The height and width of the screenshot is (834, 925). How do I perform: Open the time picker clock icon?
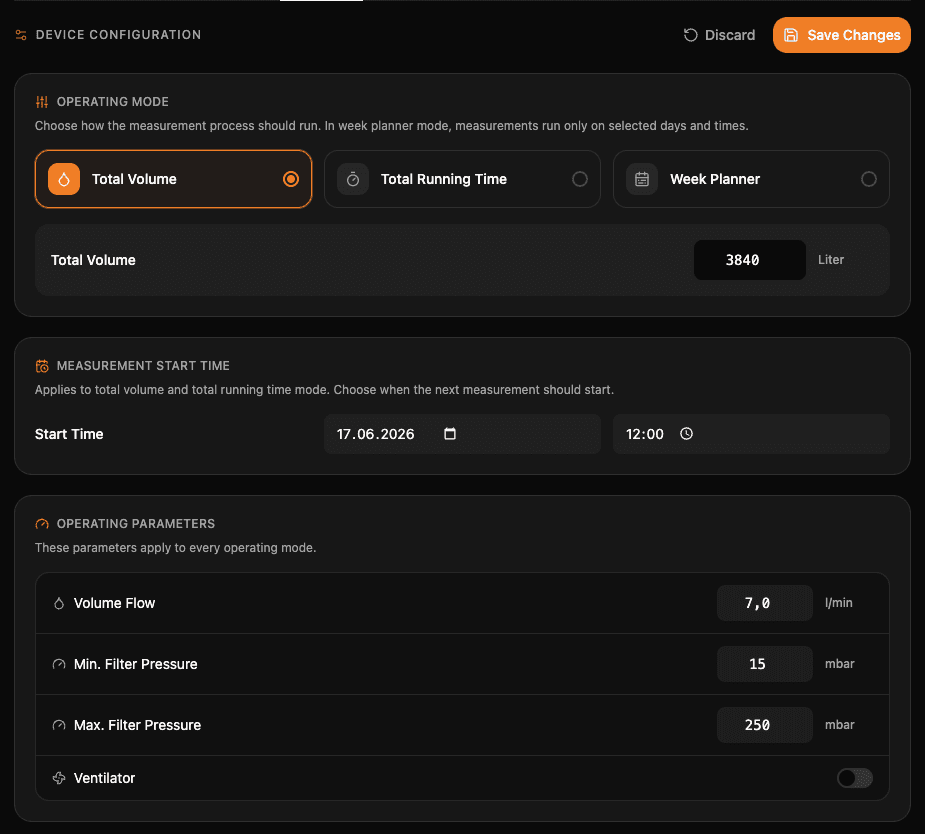(x=687, y=434)
